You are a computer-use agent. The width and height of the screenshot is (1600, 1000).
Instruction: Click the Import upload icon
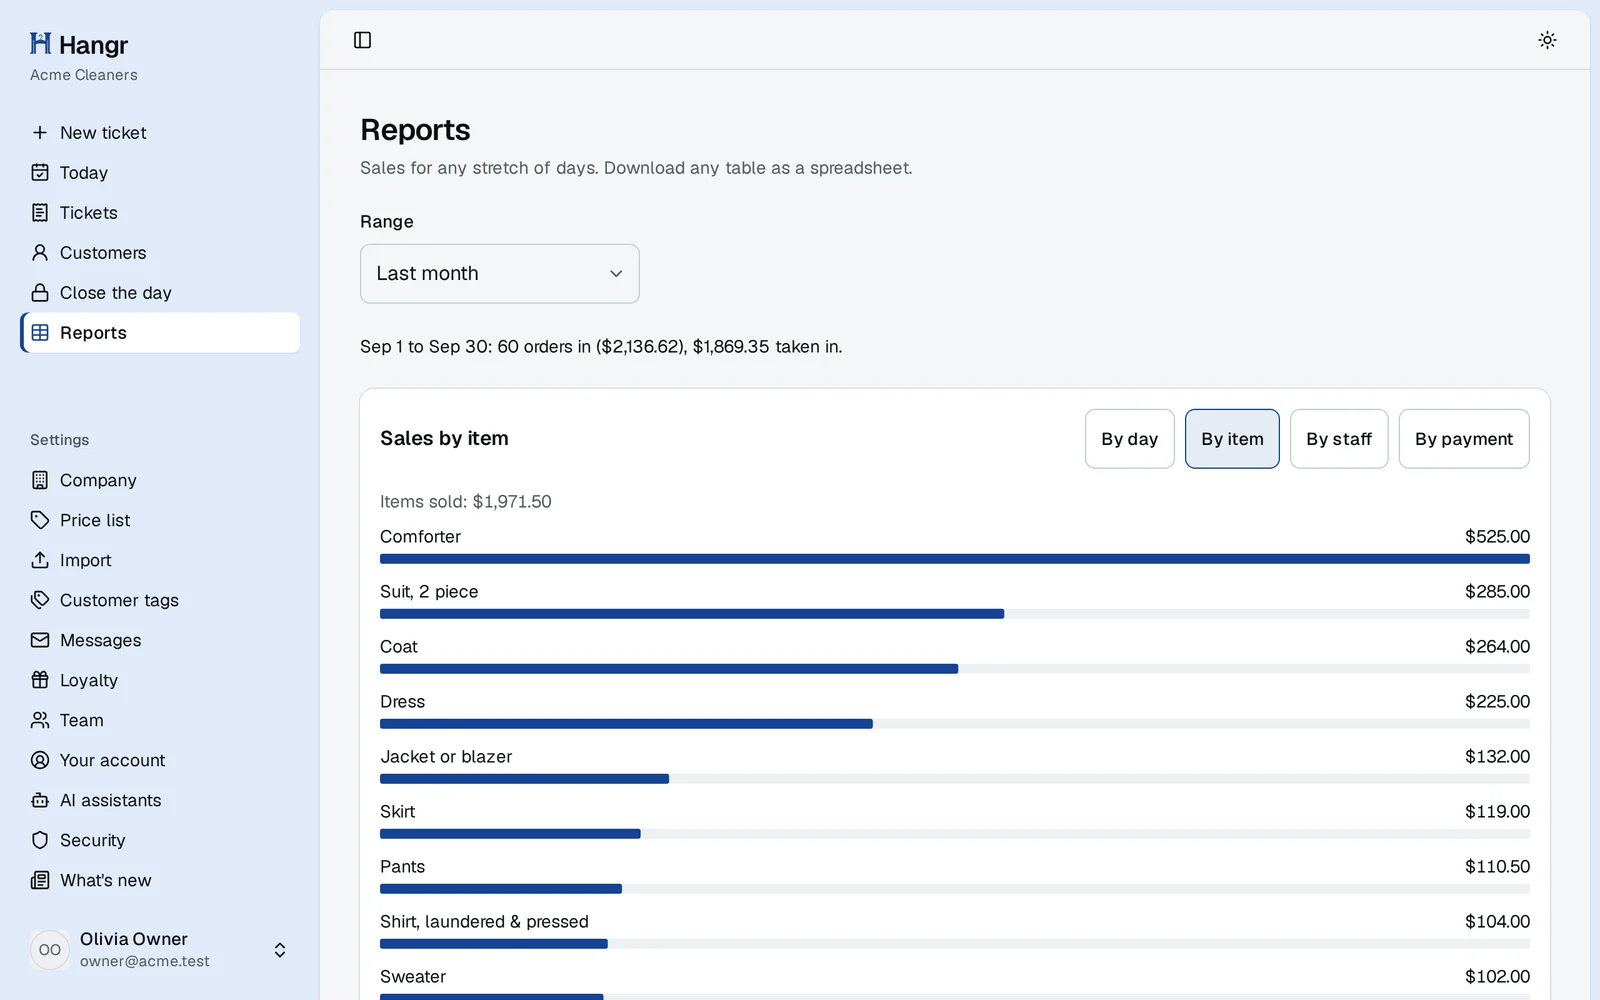[40, 560]
